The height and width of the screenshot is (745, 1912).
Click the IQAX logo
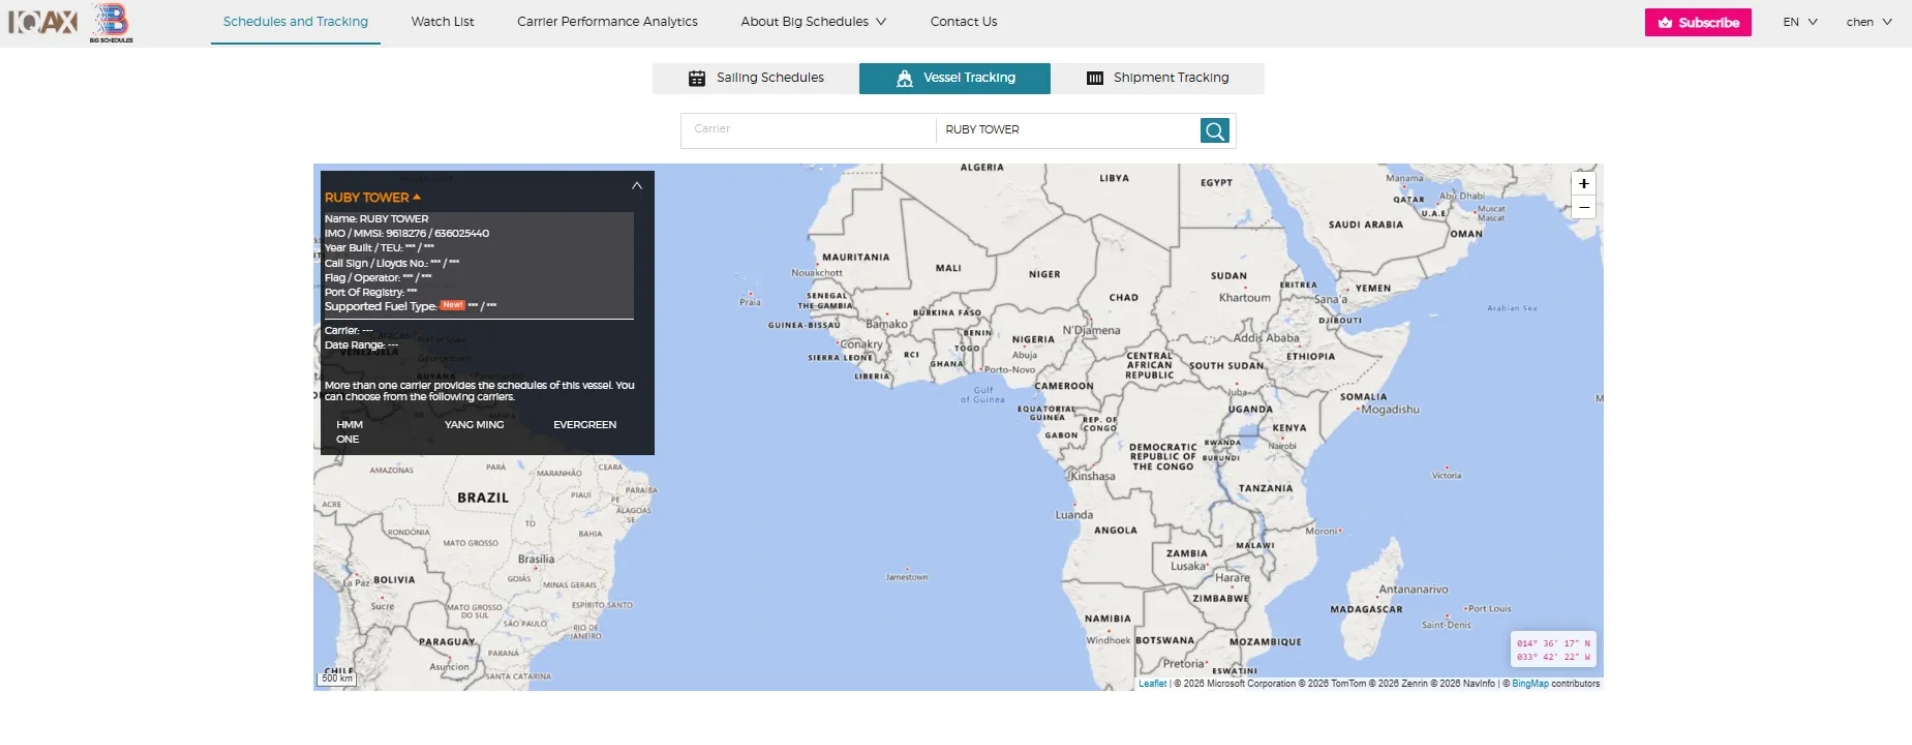43,21
